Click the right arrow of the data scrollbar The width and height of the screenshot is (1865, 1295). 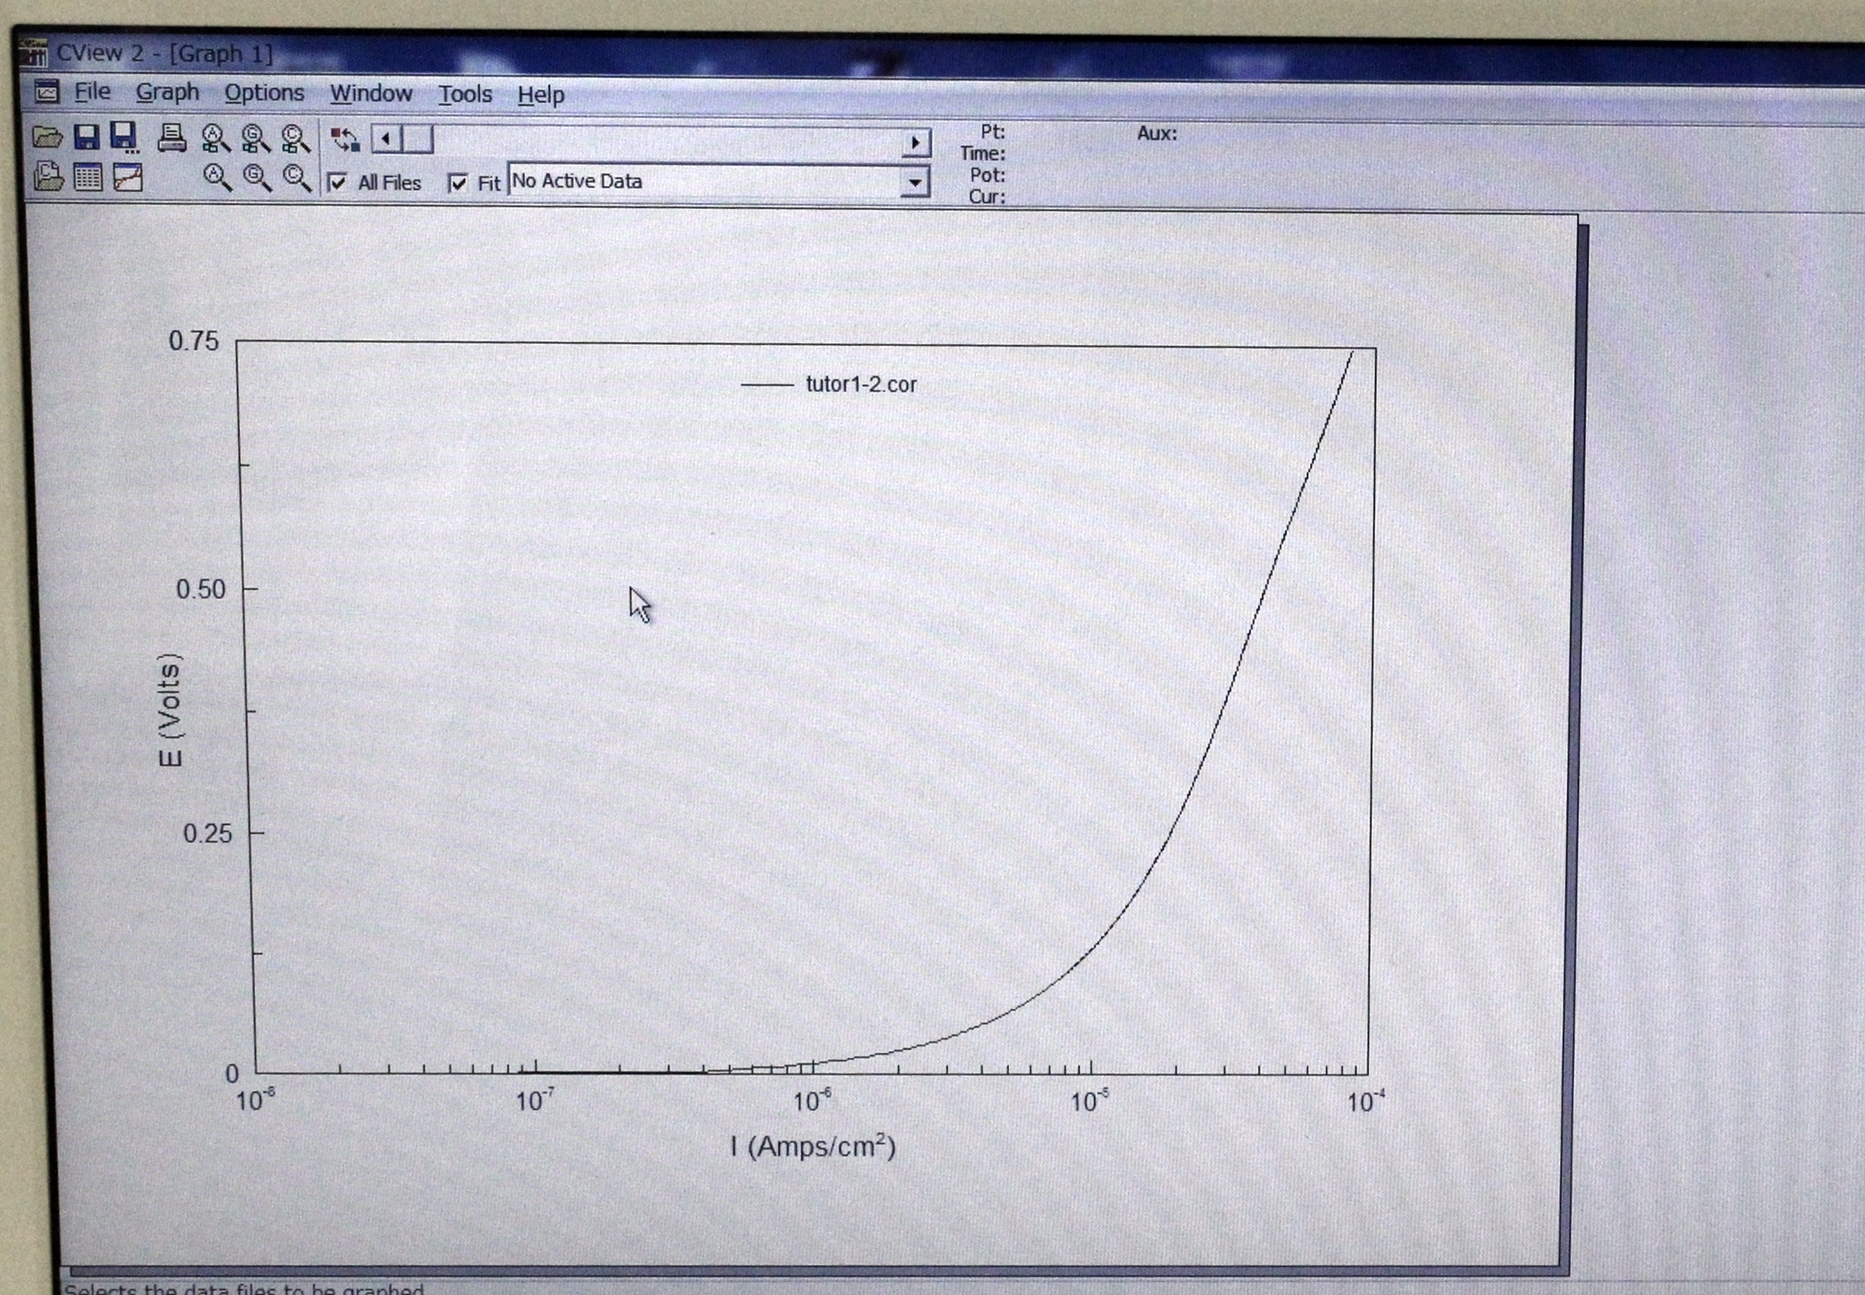[915, 143]
